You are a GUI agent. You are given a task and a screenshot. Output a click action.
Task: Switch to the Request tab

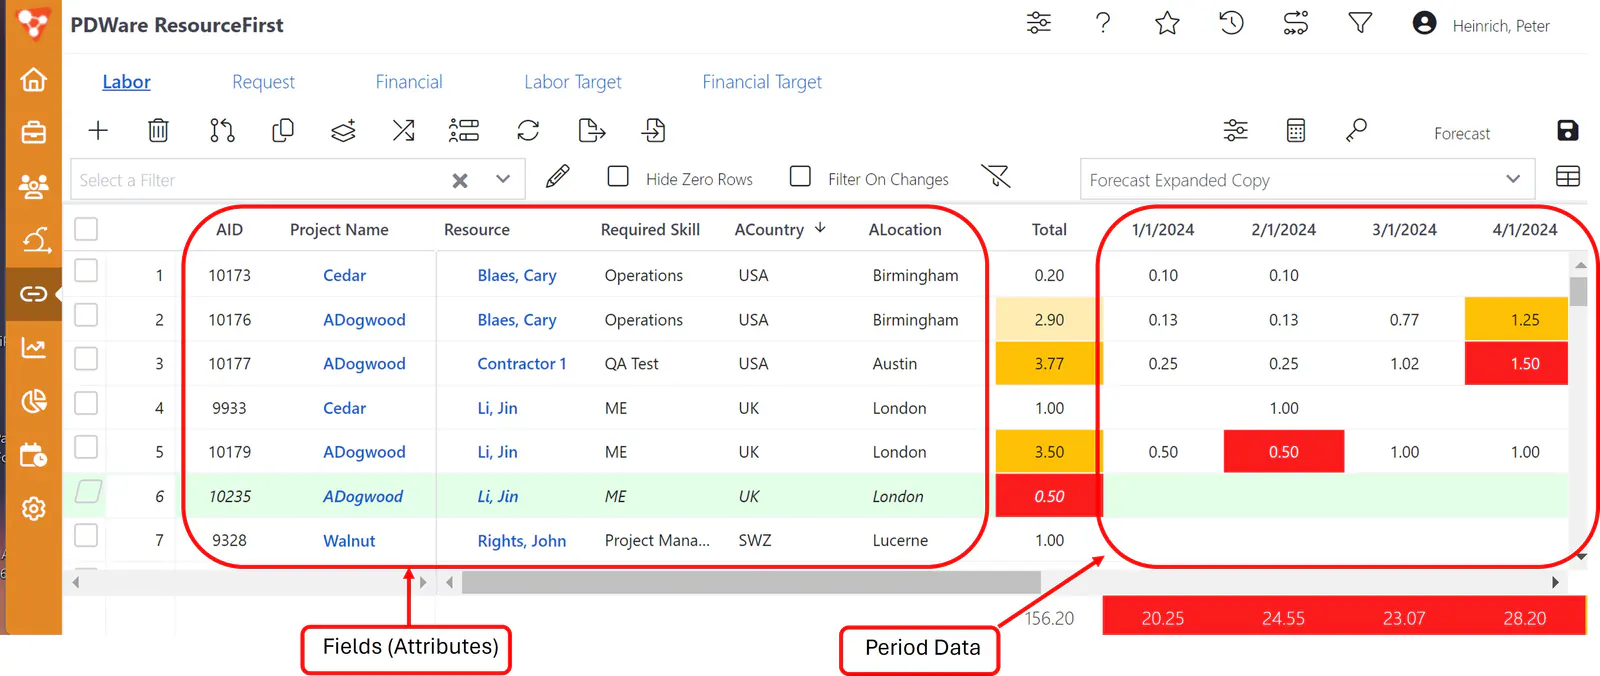(263, 82)
